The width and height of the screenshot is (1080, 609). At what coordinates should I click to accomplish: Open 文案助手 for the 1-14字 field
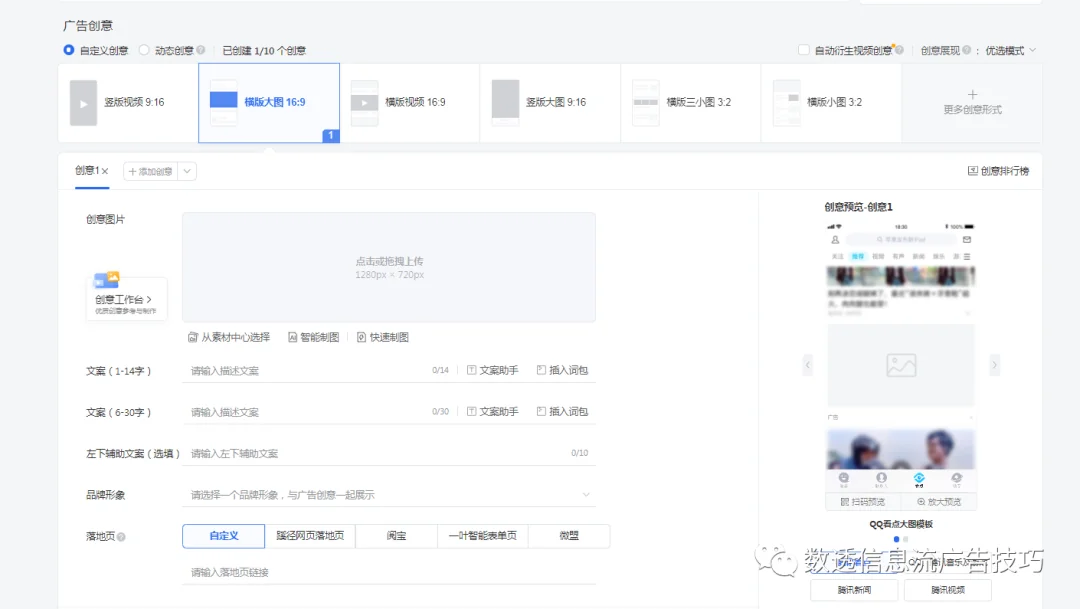(492, 370)
